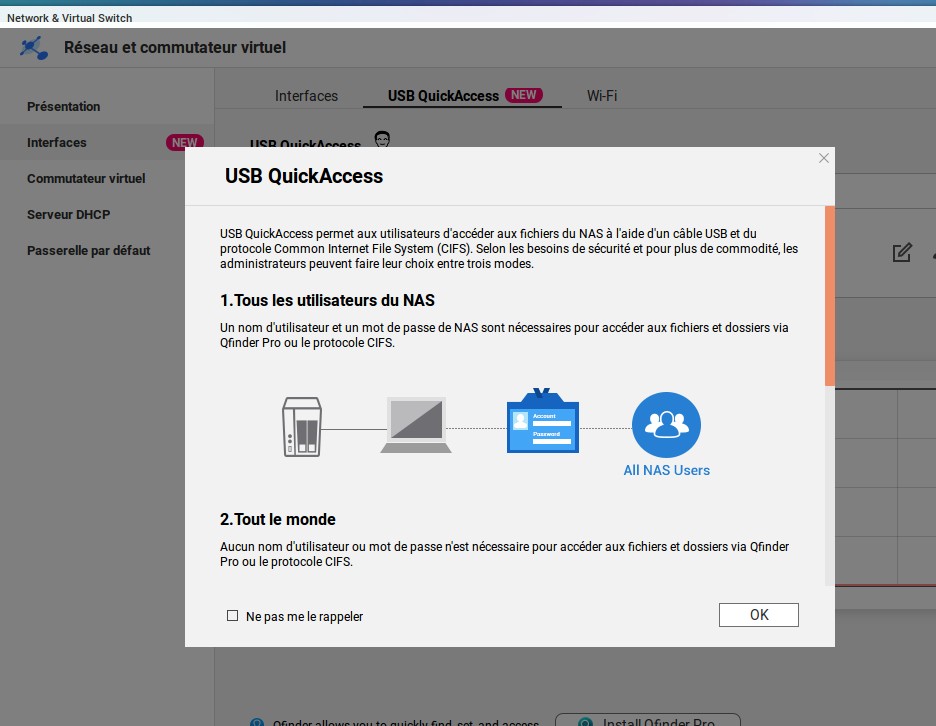This screenshot has width=936, height=726.
Task: Click the NAS device illustration
Action: pyautogui.click(x=302, y=427)
